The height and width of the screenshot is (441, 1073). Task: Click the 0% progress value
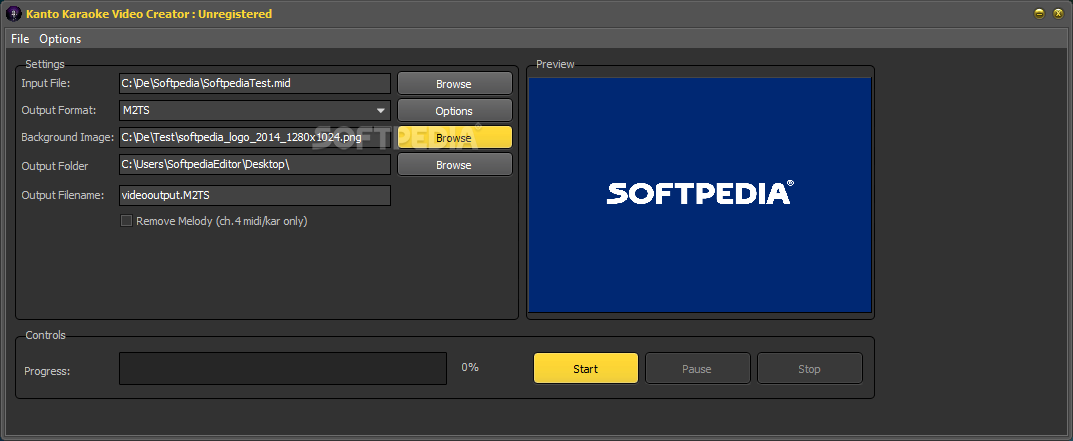click(x=470, y=367)
